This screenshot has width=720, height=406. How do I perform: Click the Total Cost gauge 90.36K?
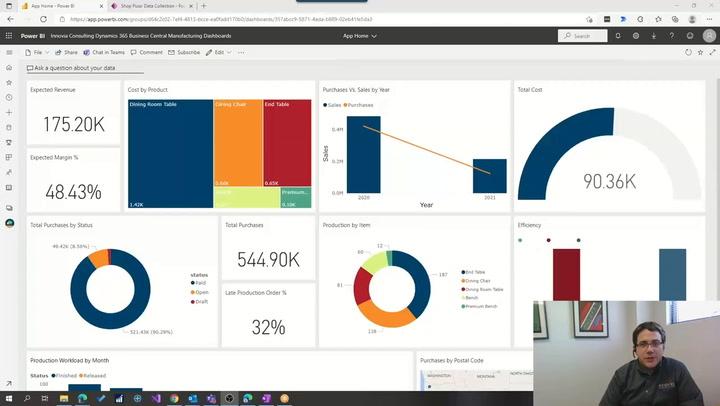click(x=609, y=147)
